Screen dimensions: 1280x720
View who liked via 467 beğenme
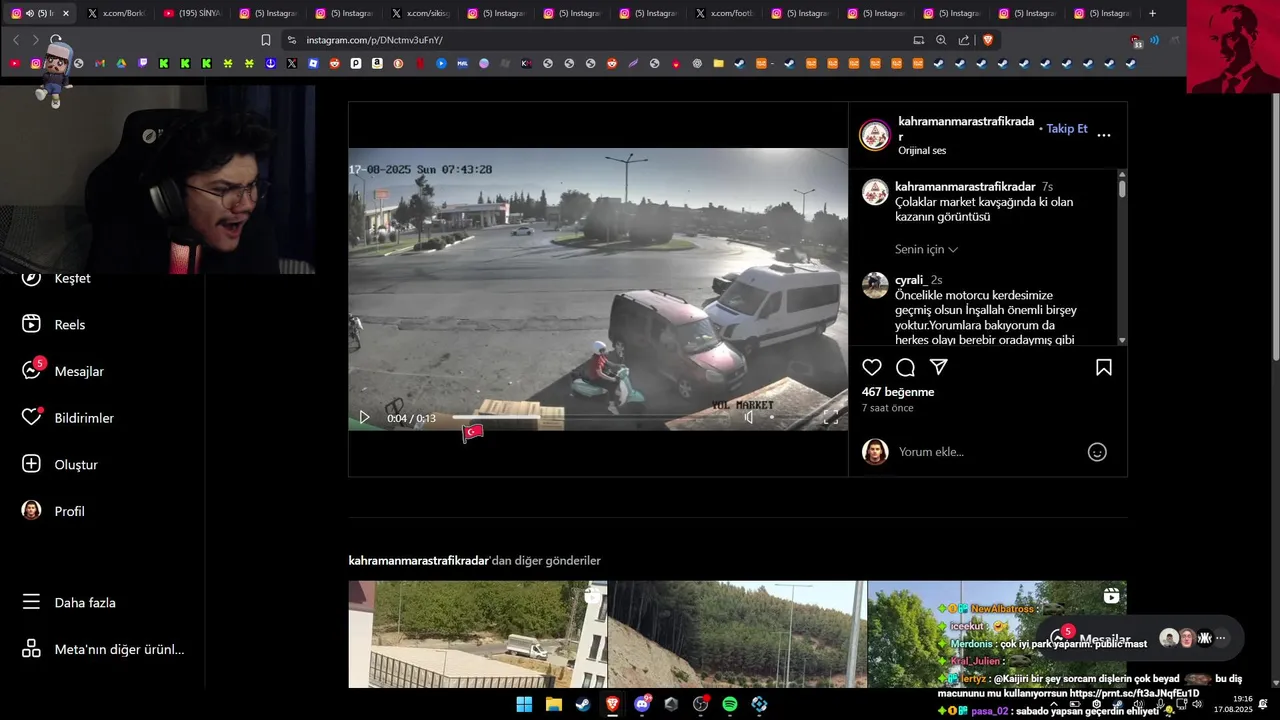click(x=898, y=392)
